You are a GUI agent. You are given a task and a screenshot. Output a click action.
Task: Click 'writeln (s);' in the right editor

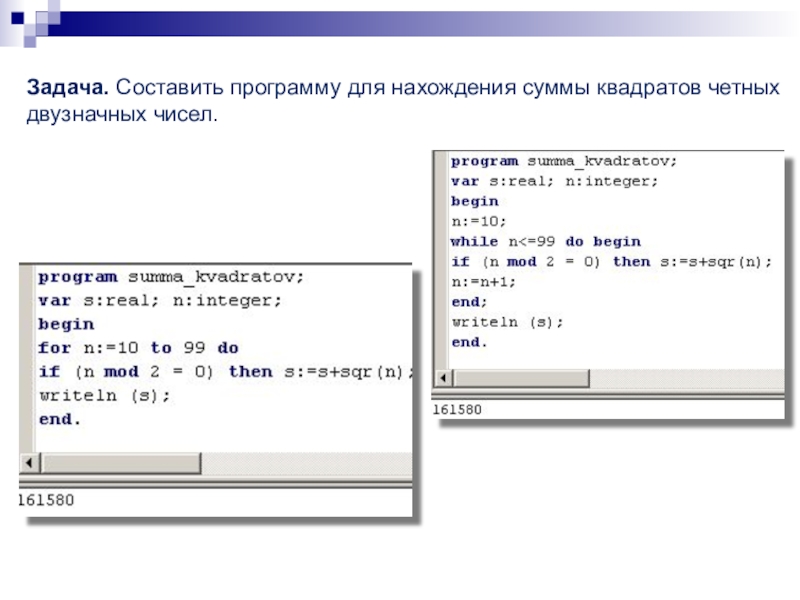click(x=507, y=322)
